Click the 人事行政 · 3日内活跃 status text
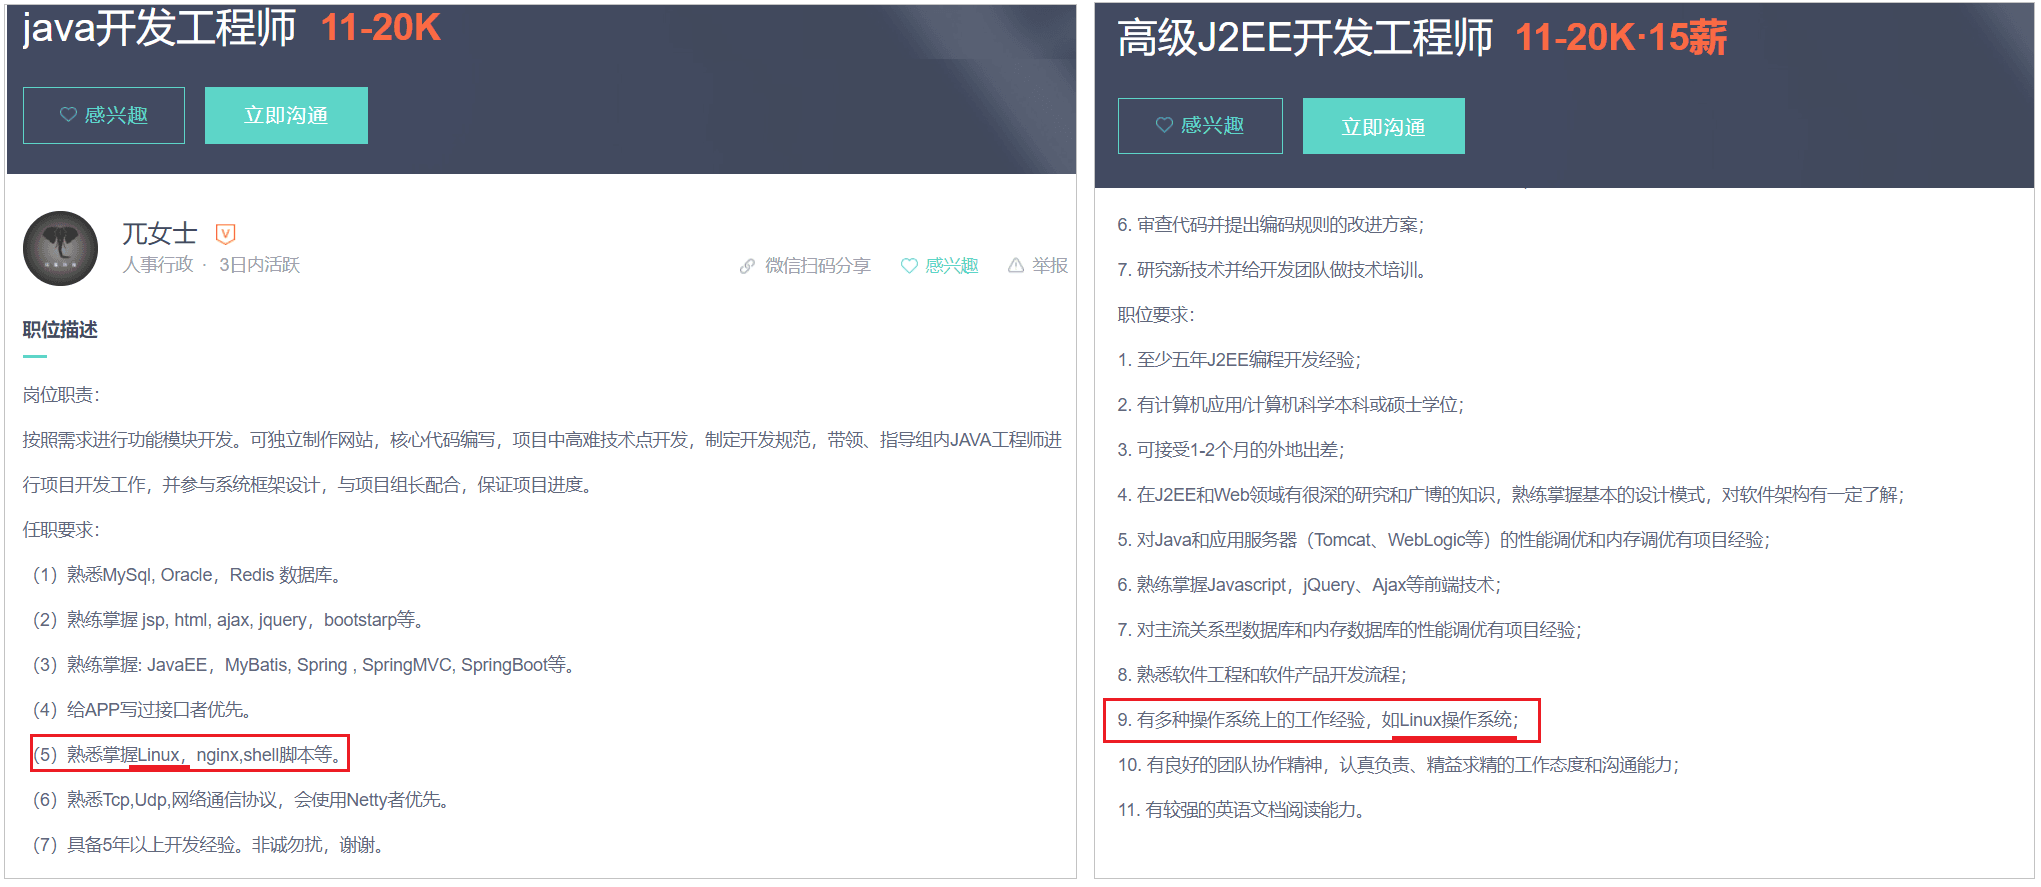The image size is (2041, 887). click(x=211, y=265)
